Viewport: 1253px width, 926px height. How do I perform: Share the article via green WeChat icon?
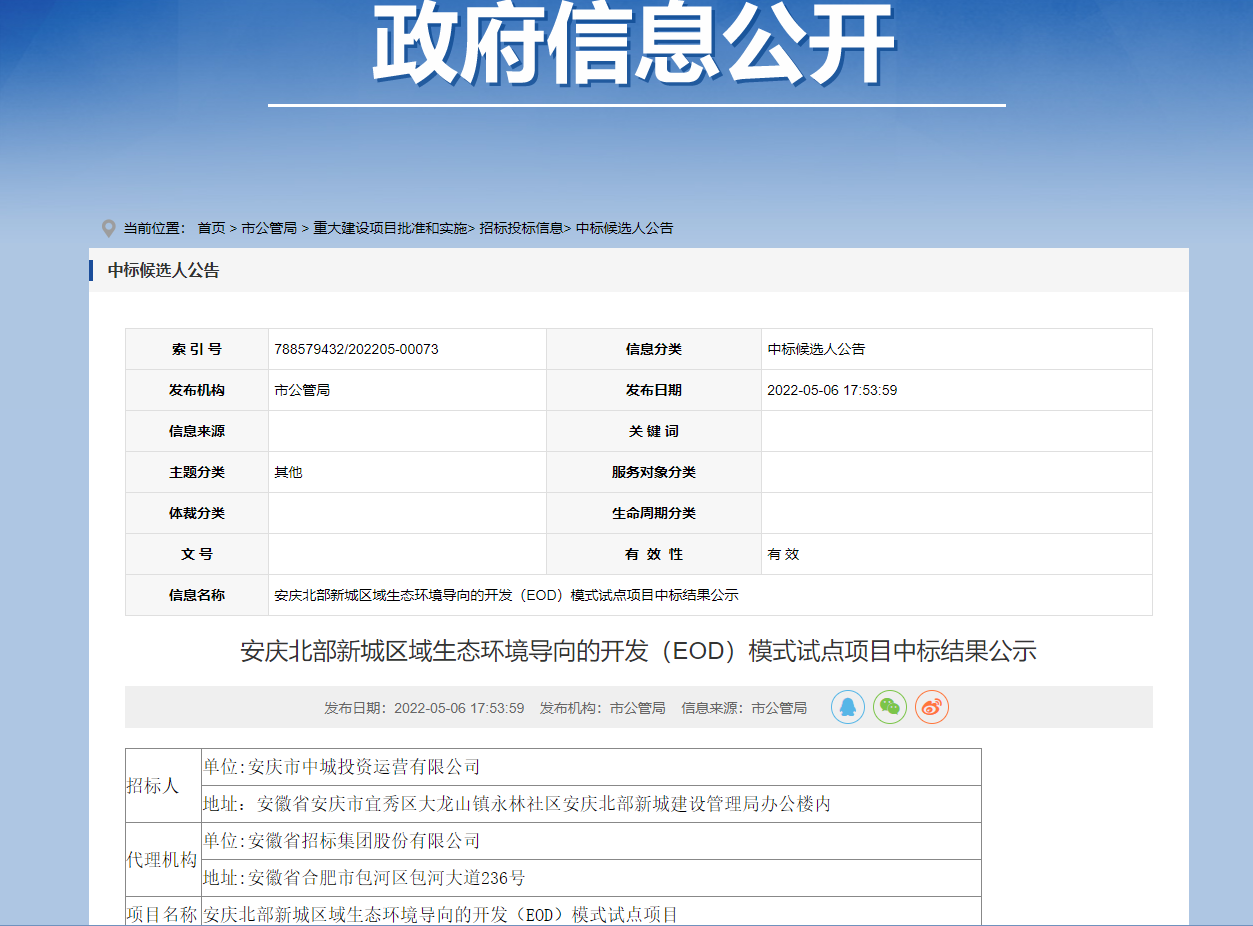(x=889, y=707)
